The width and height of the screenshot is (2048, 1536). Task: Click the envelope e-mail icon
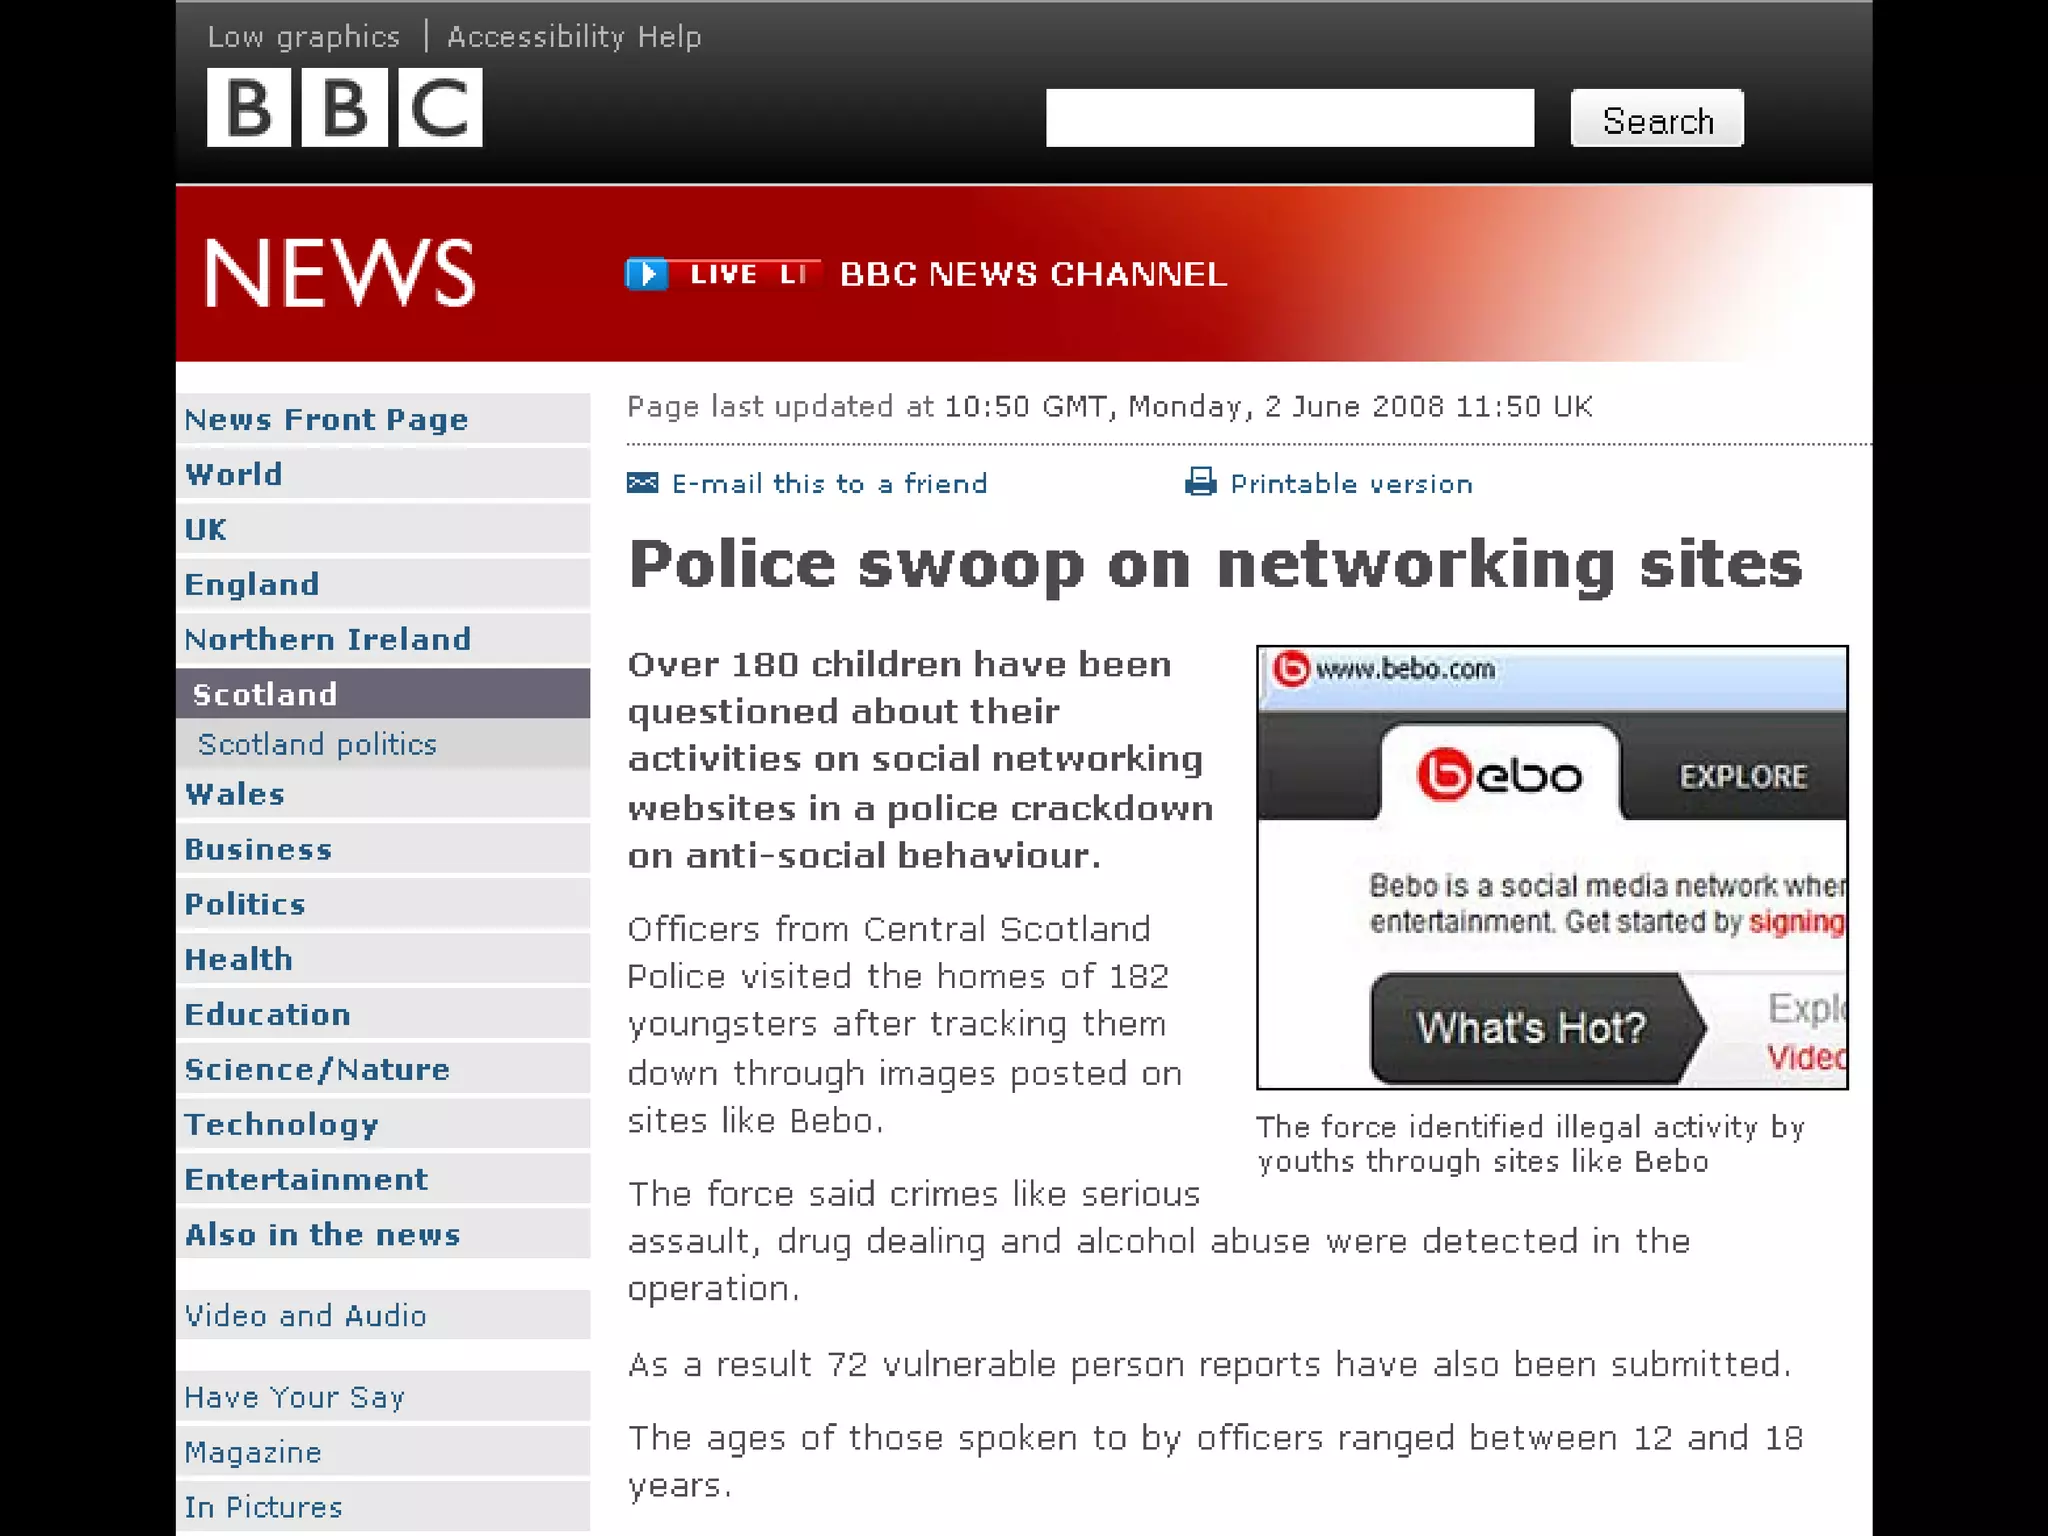click(x=642, y=484)
